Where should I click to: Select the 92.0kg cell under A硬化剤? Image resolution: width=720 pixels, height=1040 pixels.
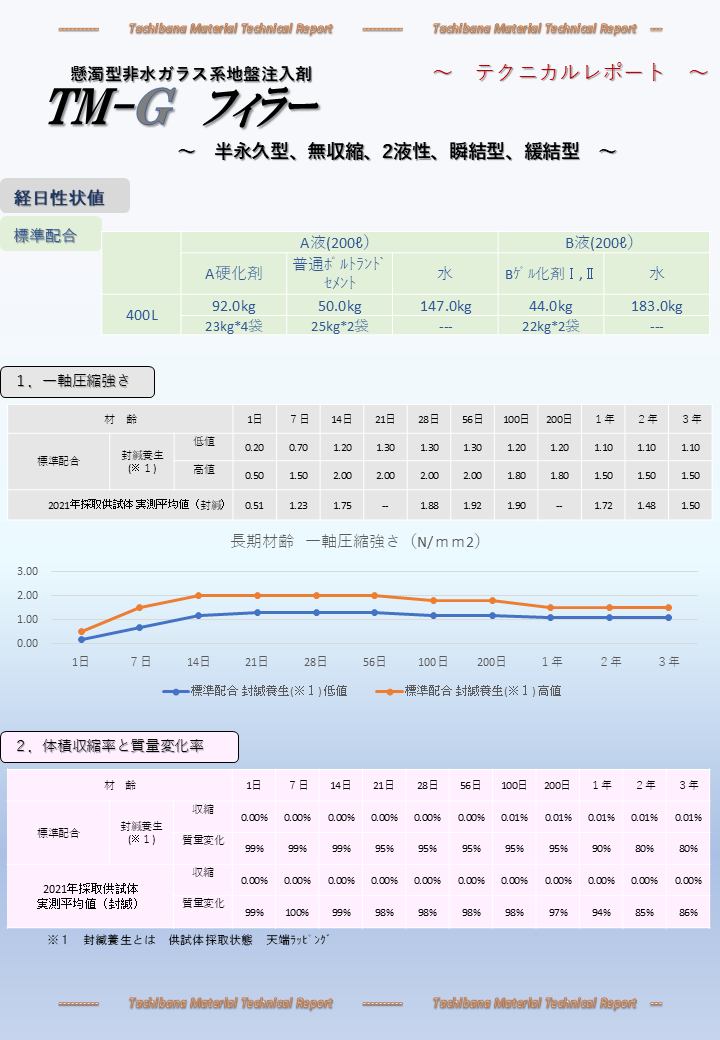pyautogui.click(x=233, y=306)
